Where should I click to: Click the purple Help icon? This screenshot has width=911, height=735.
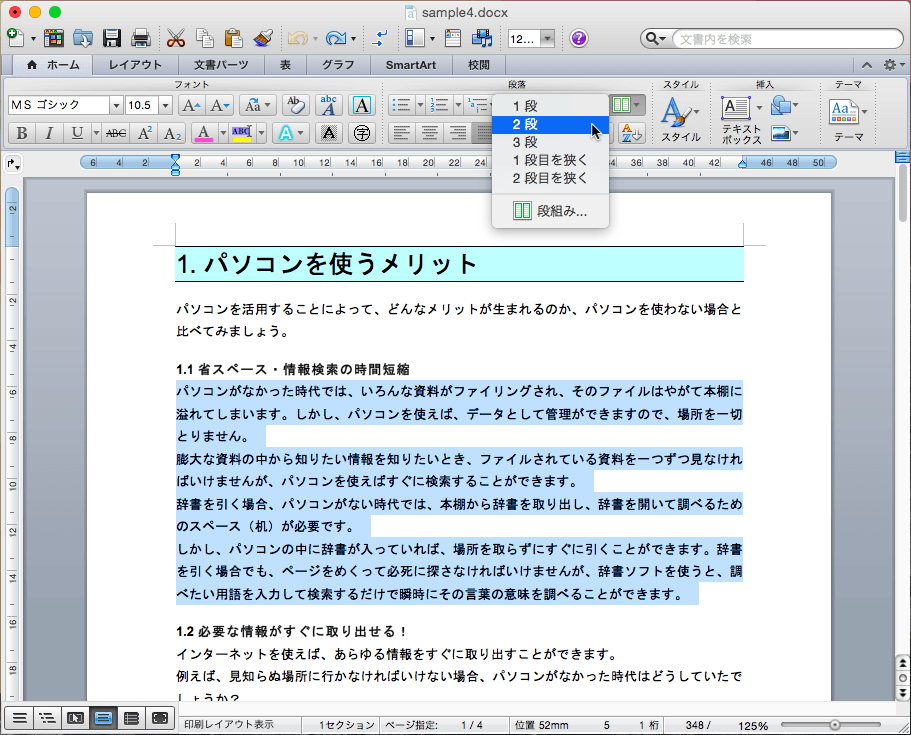(x=579, y=38)
